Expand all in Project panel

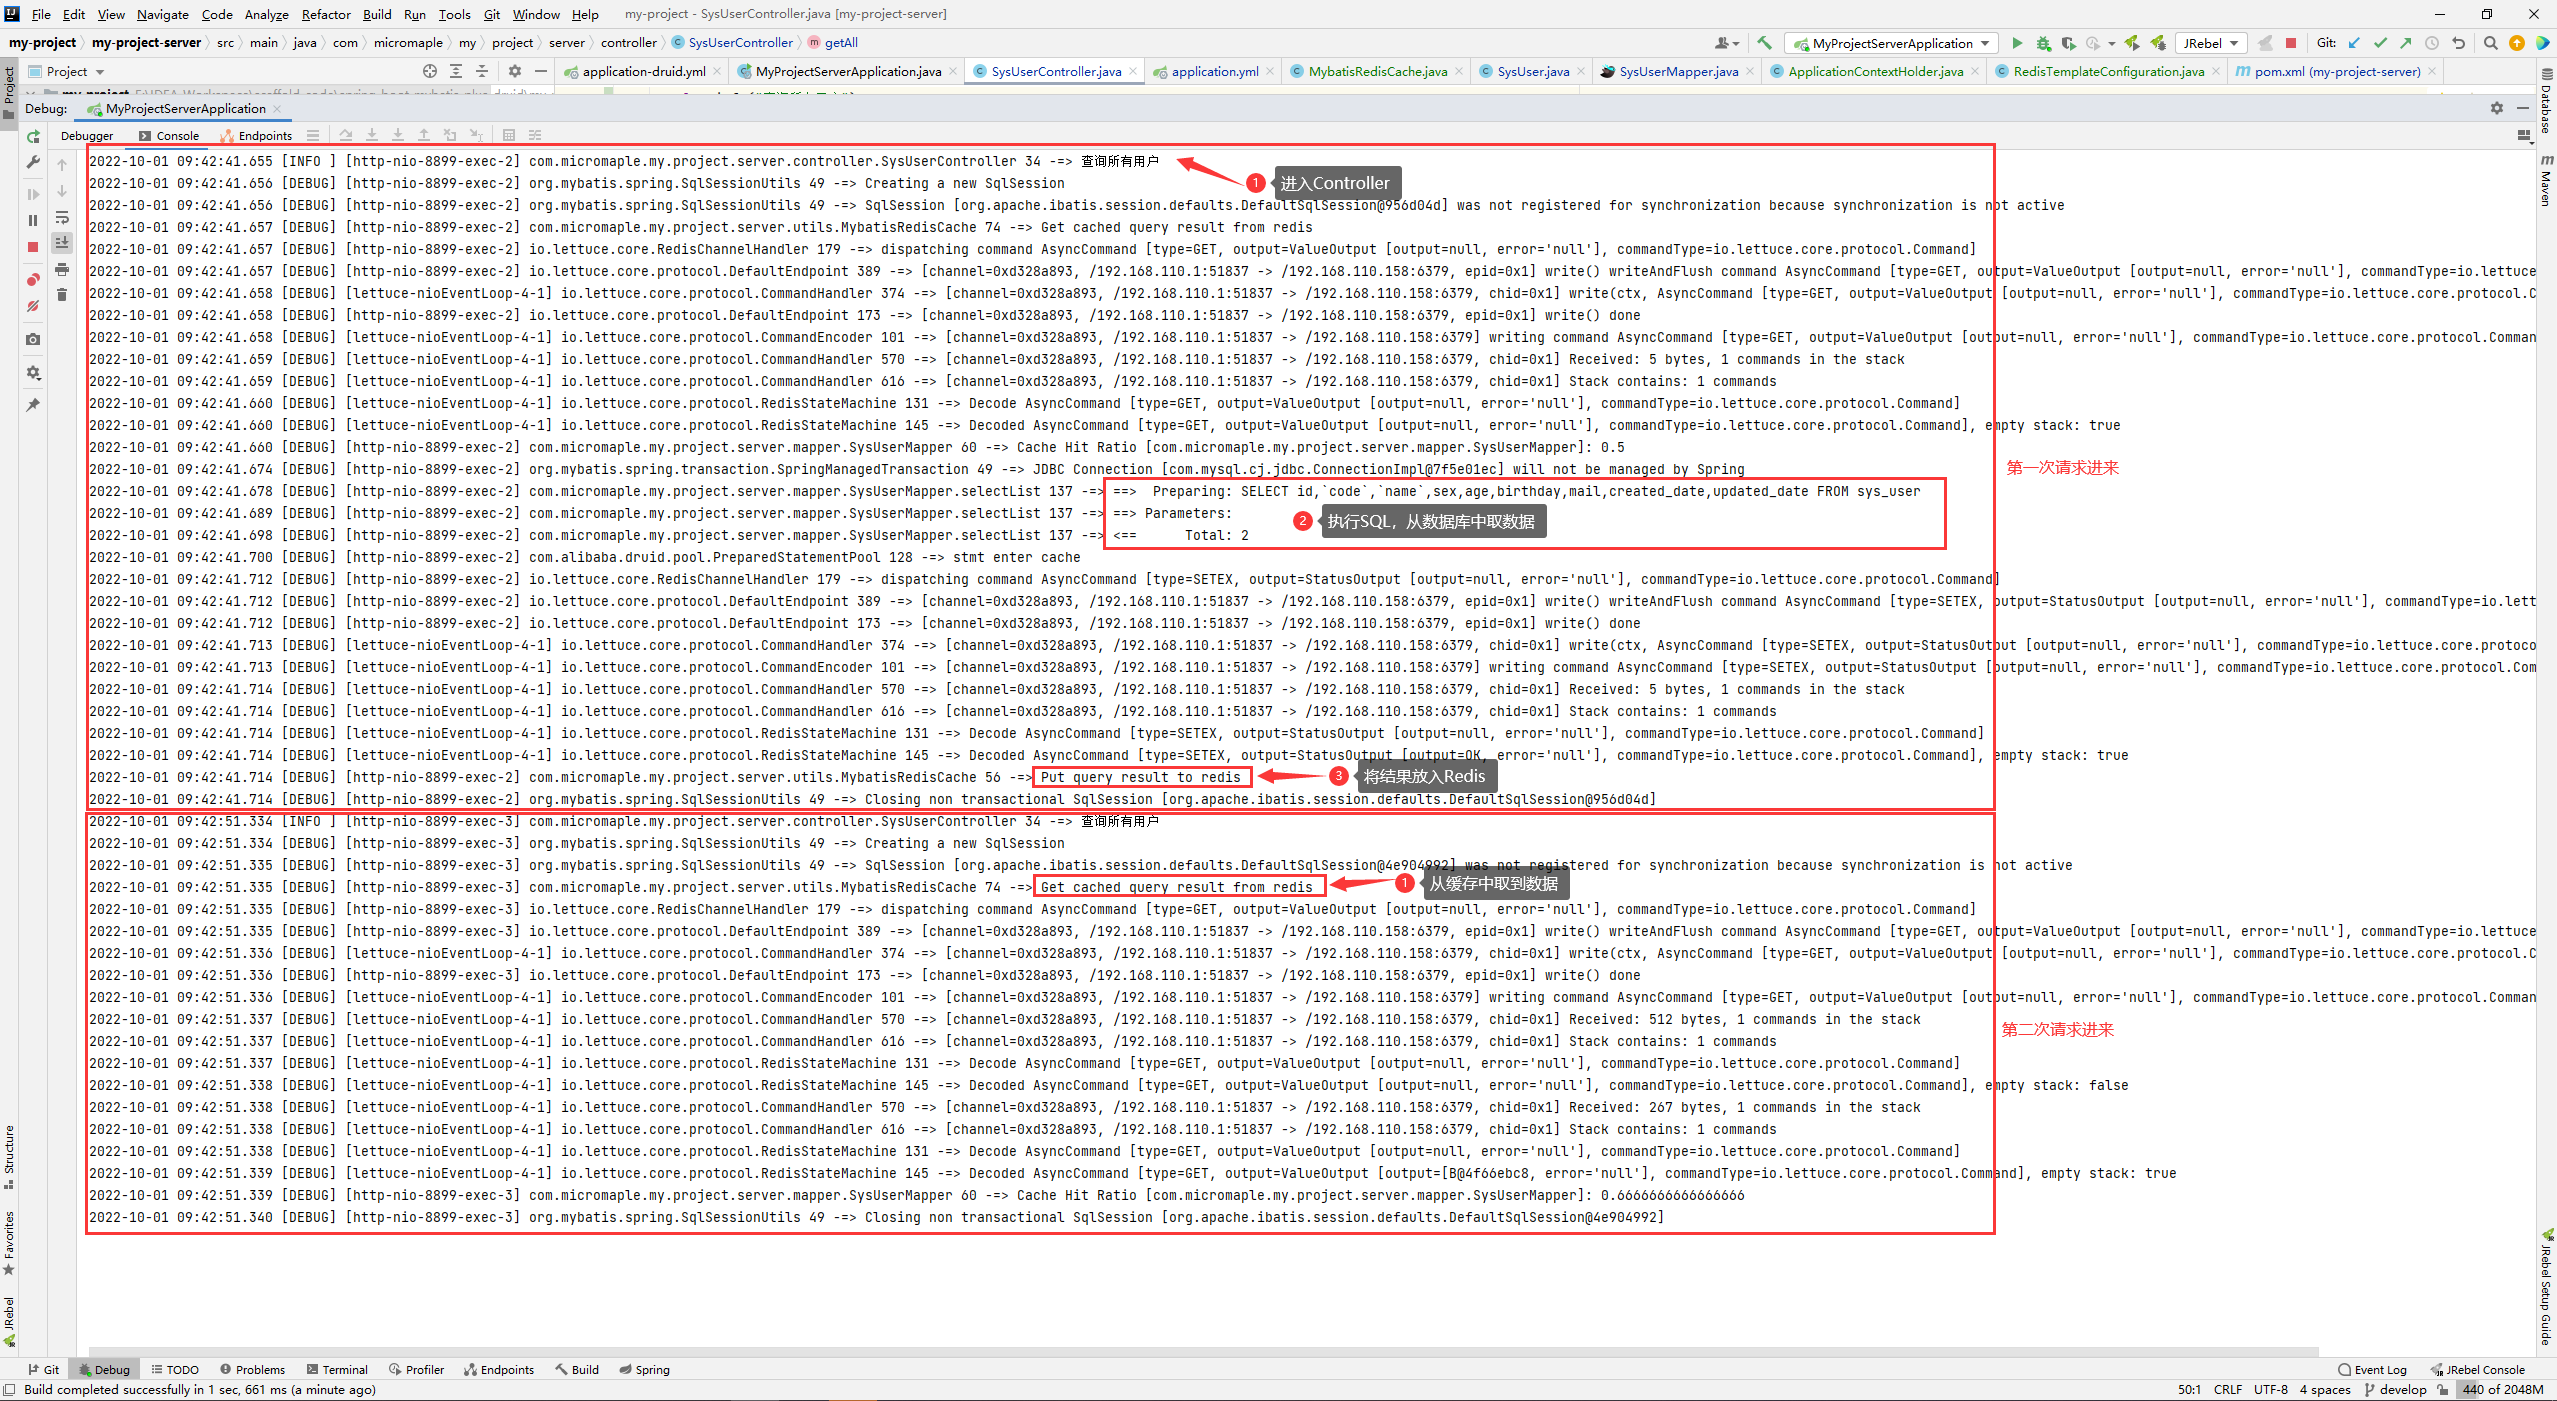[456, 71]
